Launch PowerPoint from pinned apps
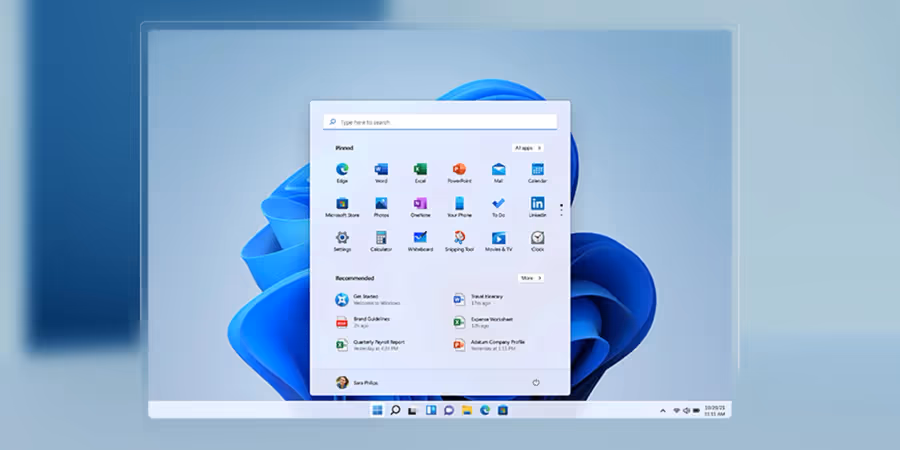900x450 pixels. click(x=459, y=172)
